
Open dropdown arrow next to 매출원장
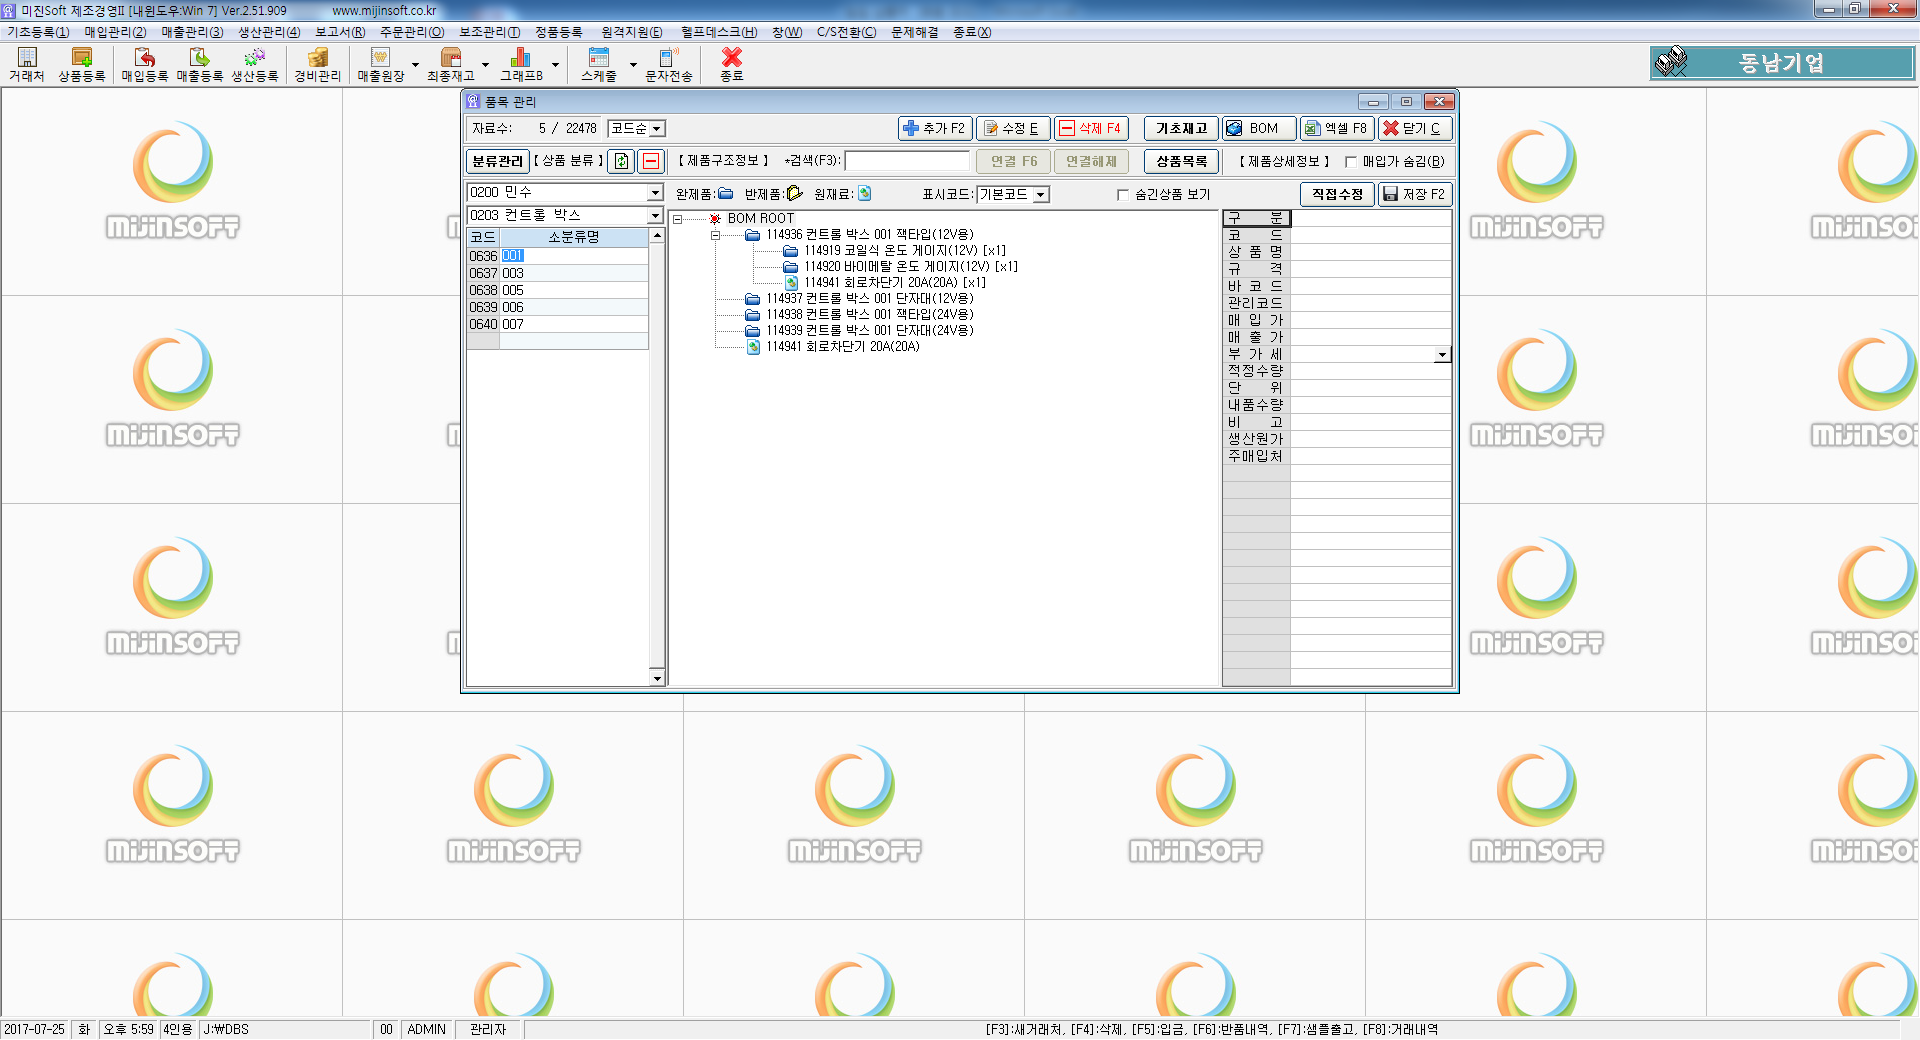(x=416, y=65)
